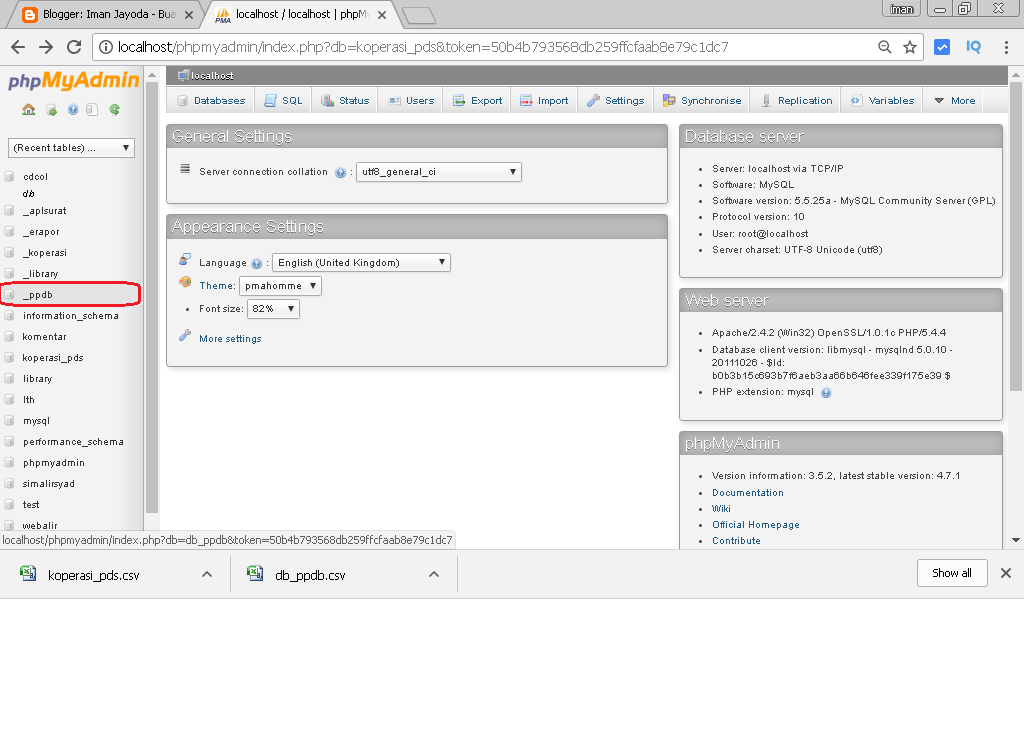Change the Server connection collation dropdown
This screenshot has width=1024, height=741.
[438, 171]
